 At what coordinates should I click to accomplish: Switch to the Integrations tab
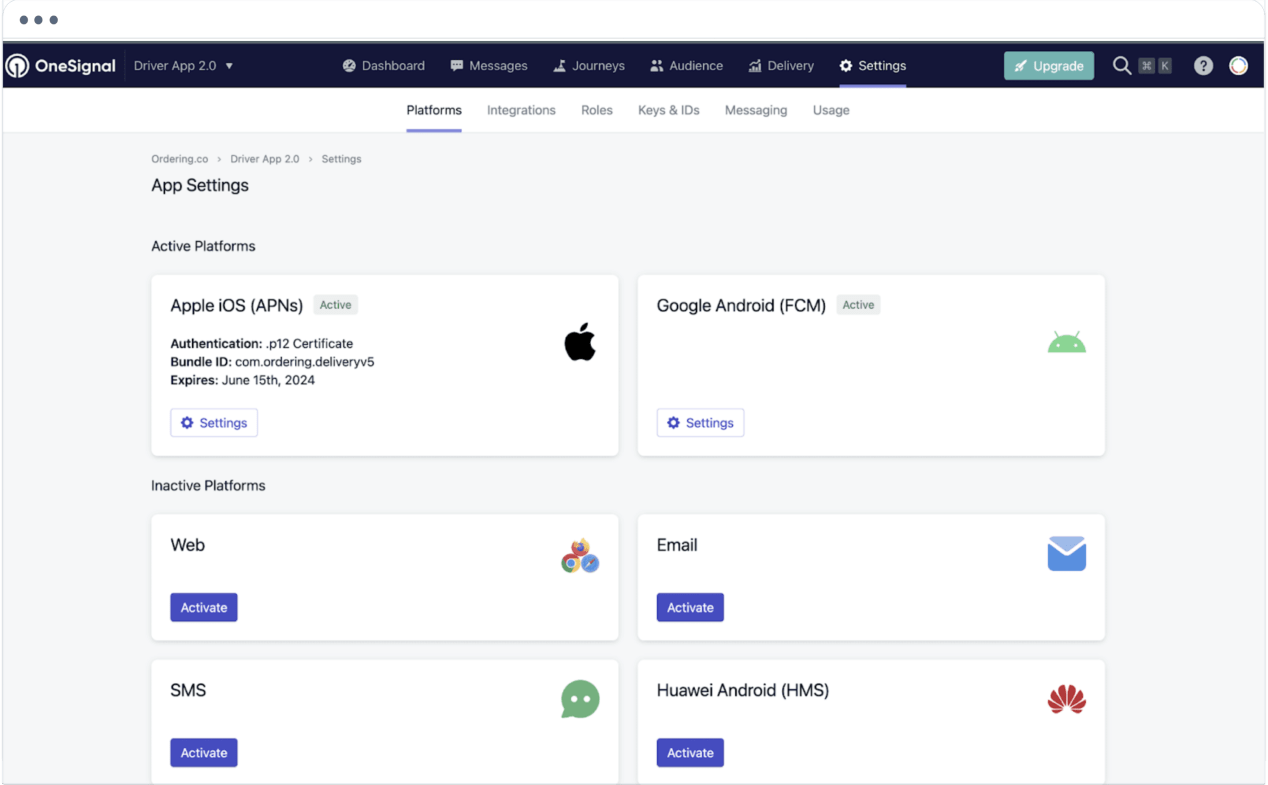pos(521,110)
